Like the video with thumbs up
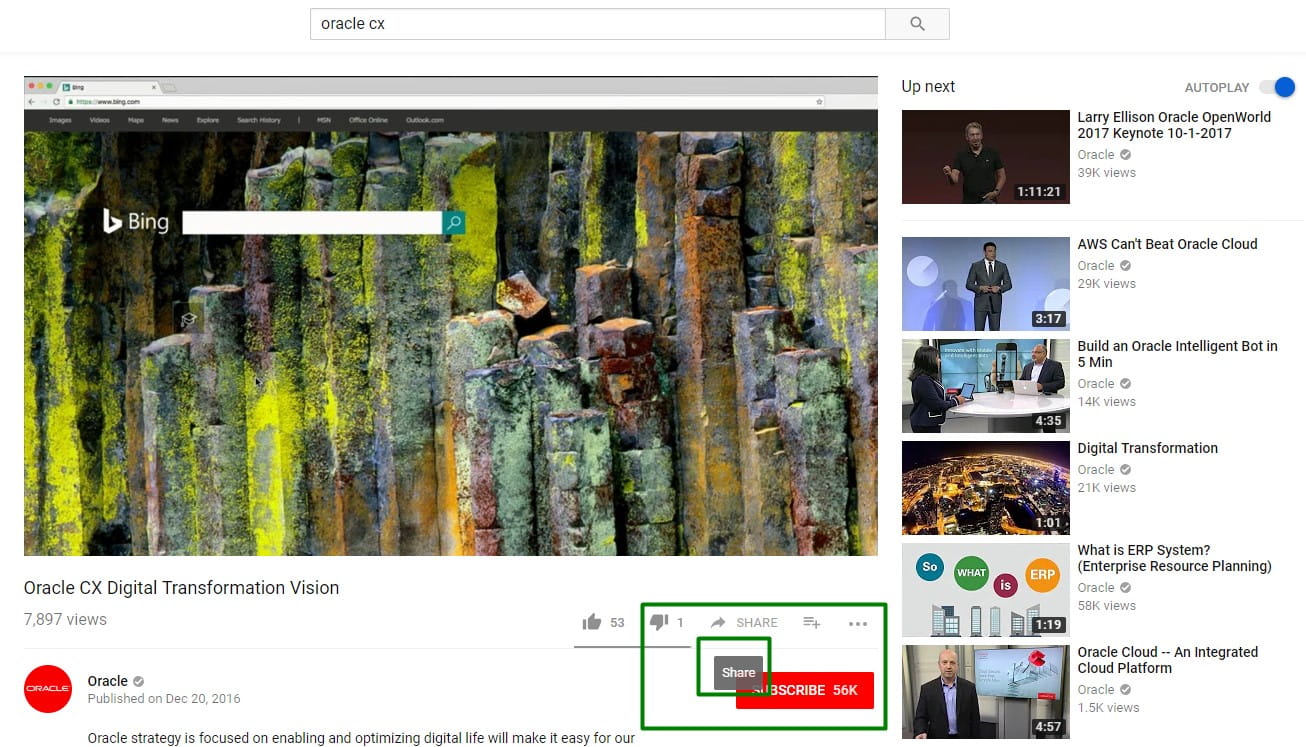This screenshot has height=747, width=1306. (592, 623)
